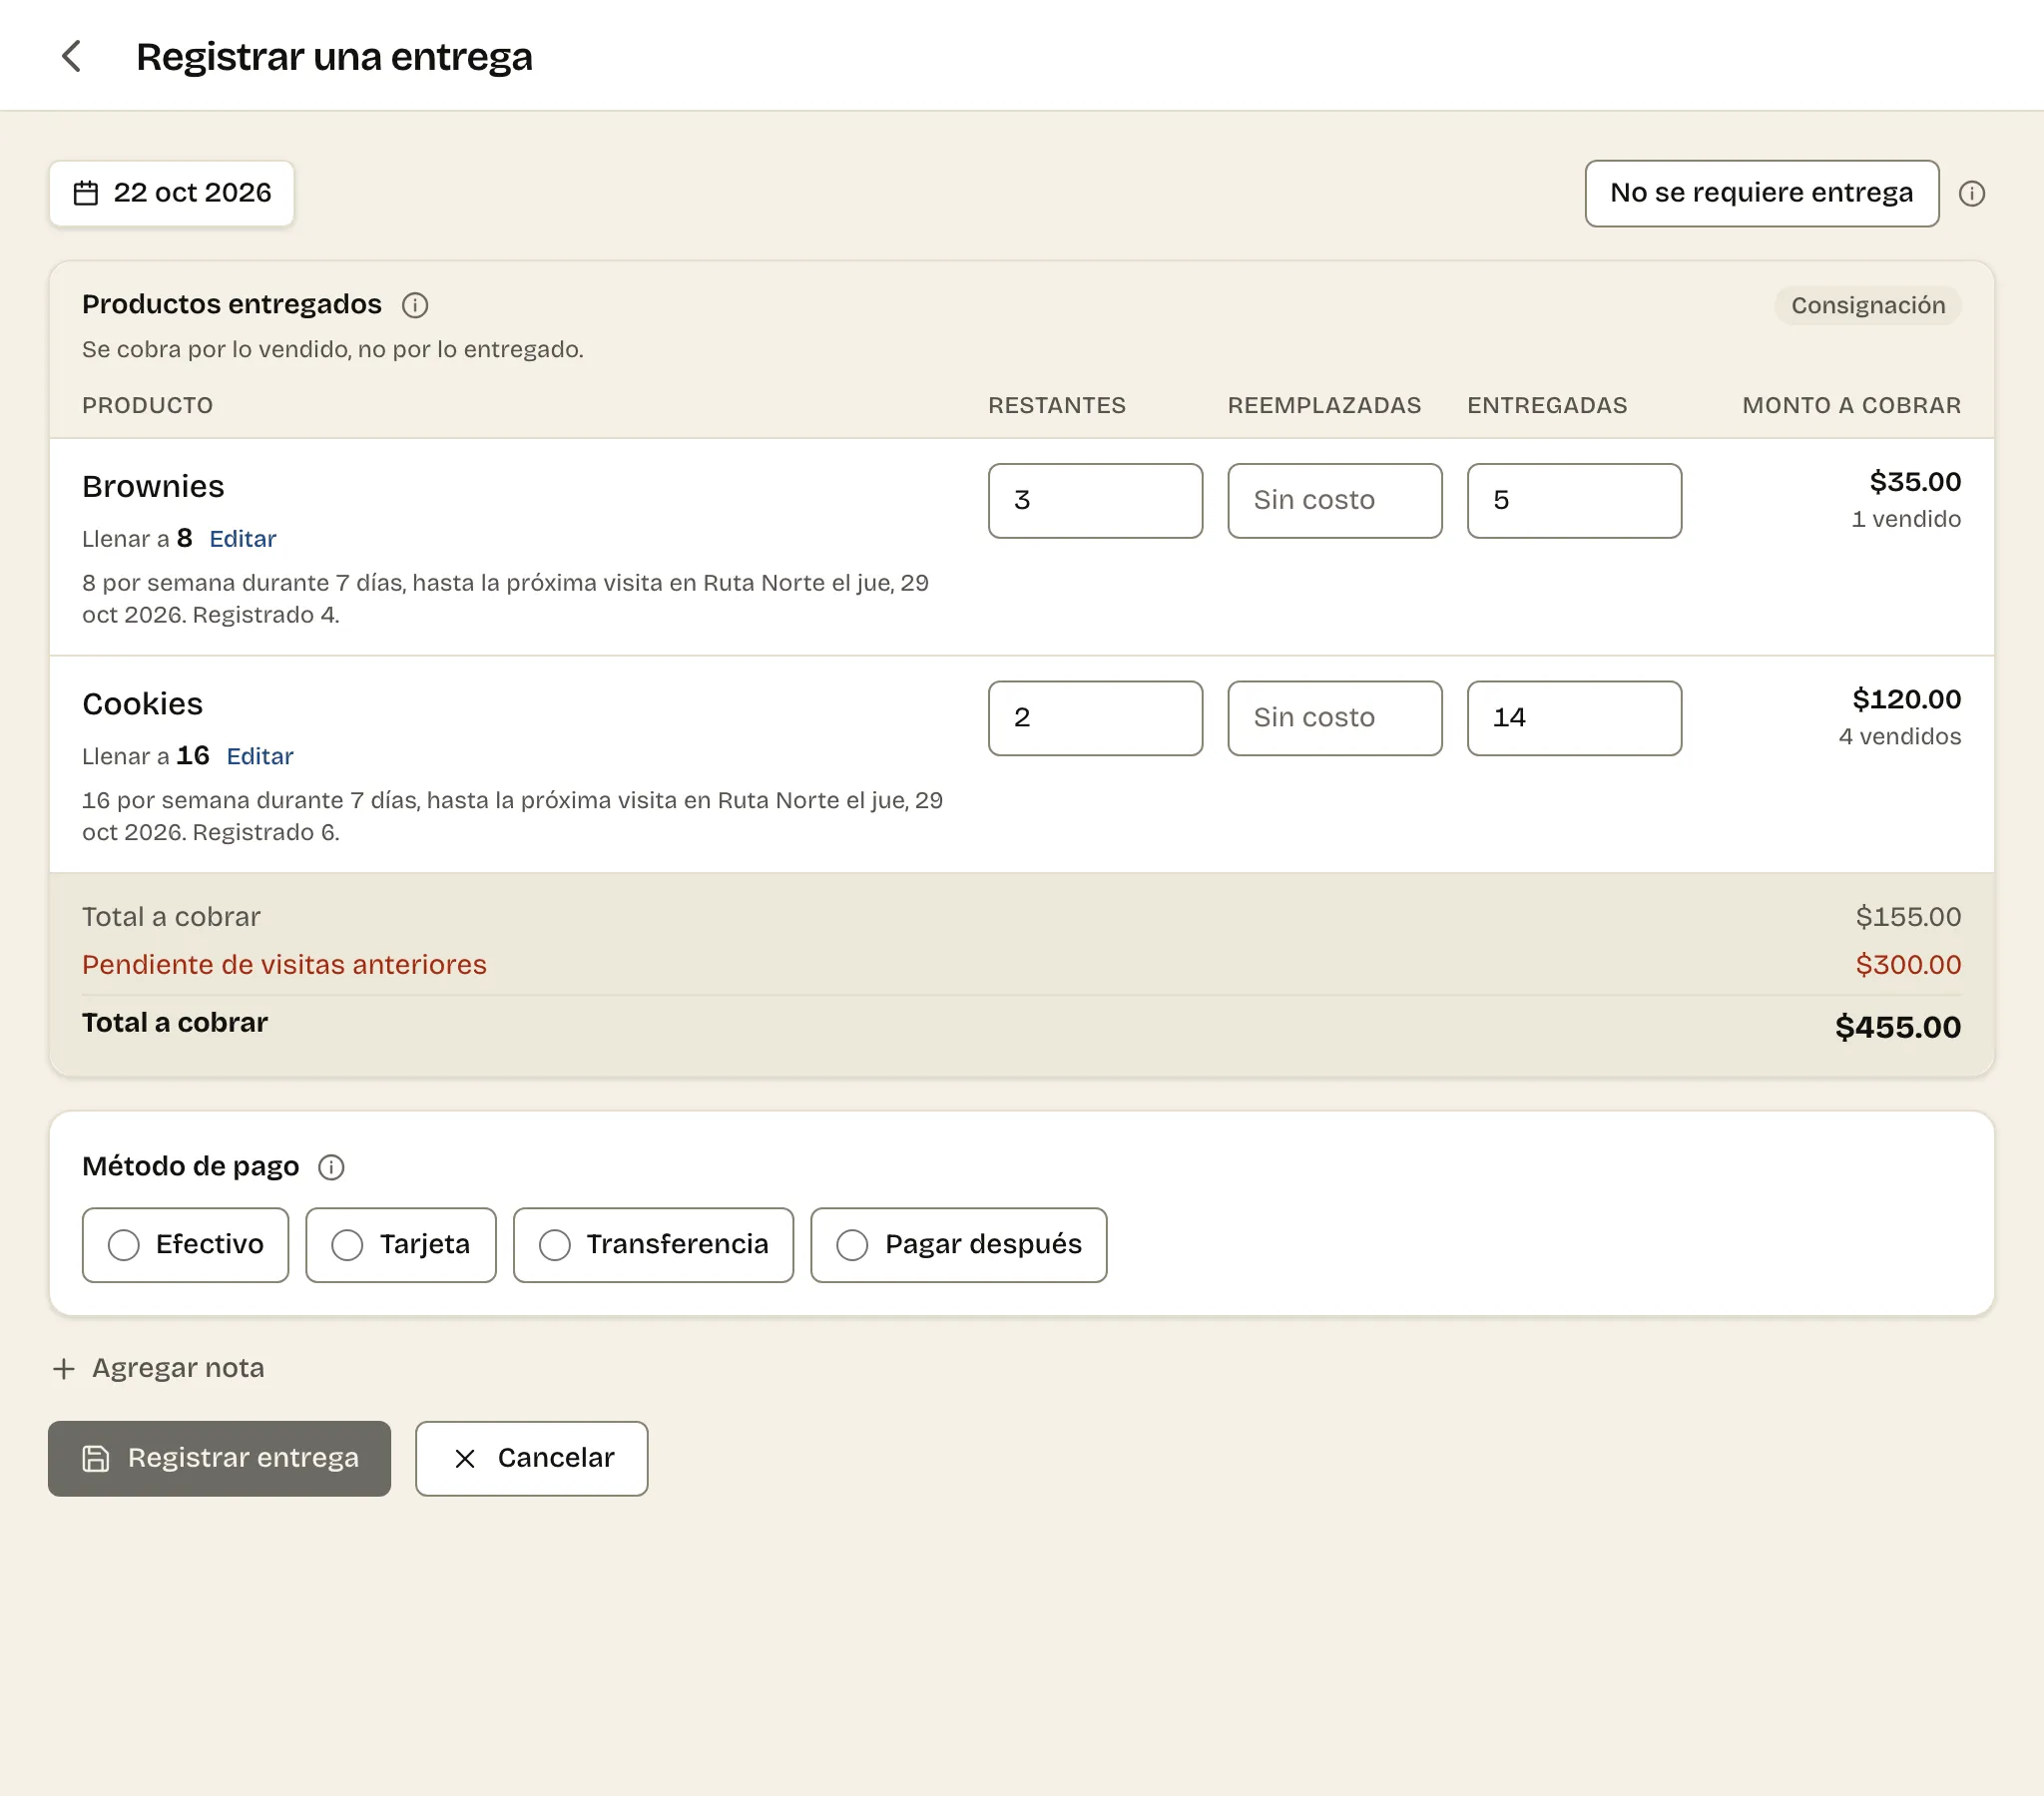Select Pagar después payment option
The height and width of the screenshot is (1796, 2044).
[x=958, y=1245]
